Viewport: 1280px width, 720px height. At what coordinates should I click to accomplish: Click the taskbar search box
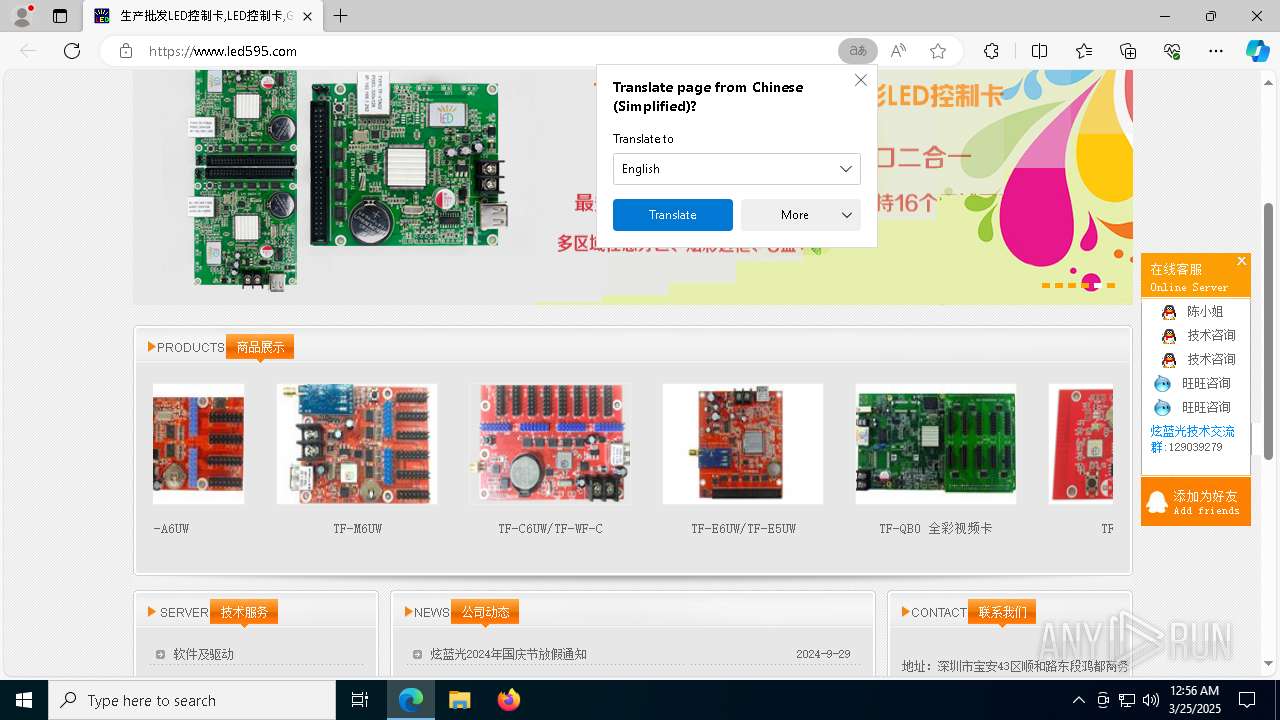(192, 700)
